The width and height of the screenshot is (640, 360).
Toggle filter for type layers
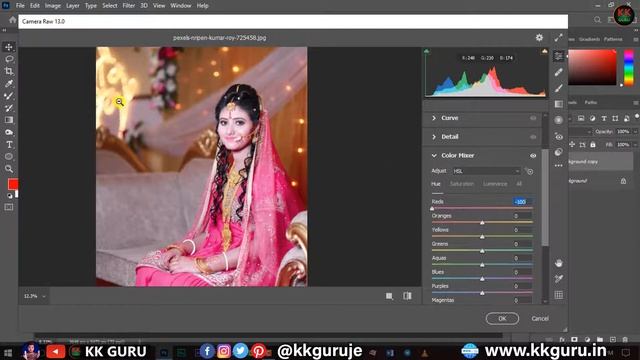tap(604, 118)
